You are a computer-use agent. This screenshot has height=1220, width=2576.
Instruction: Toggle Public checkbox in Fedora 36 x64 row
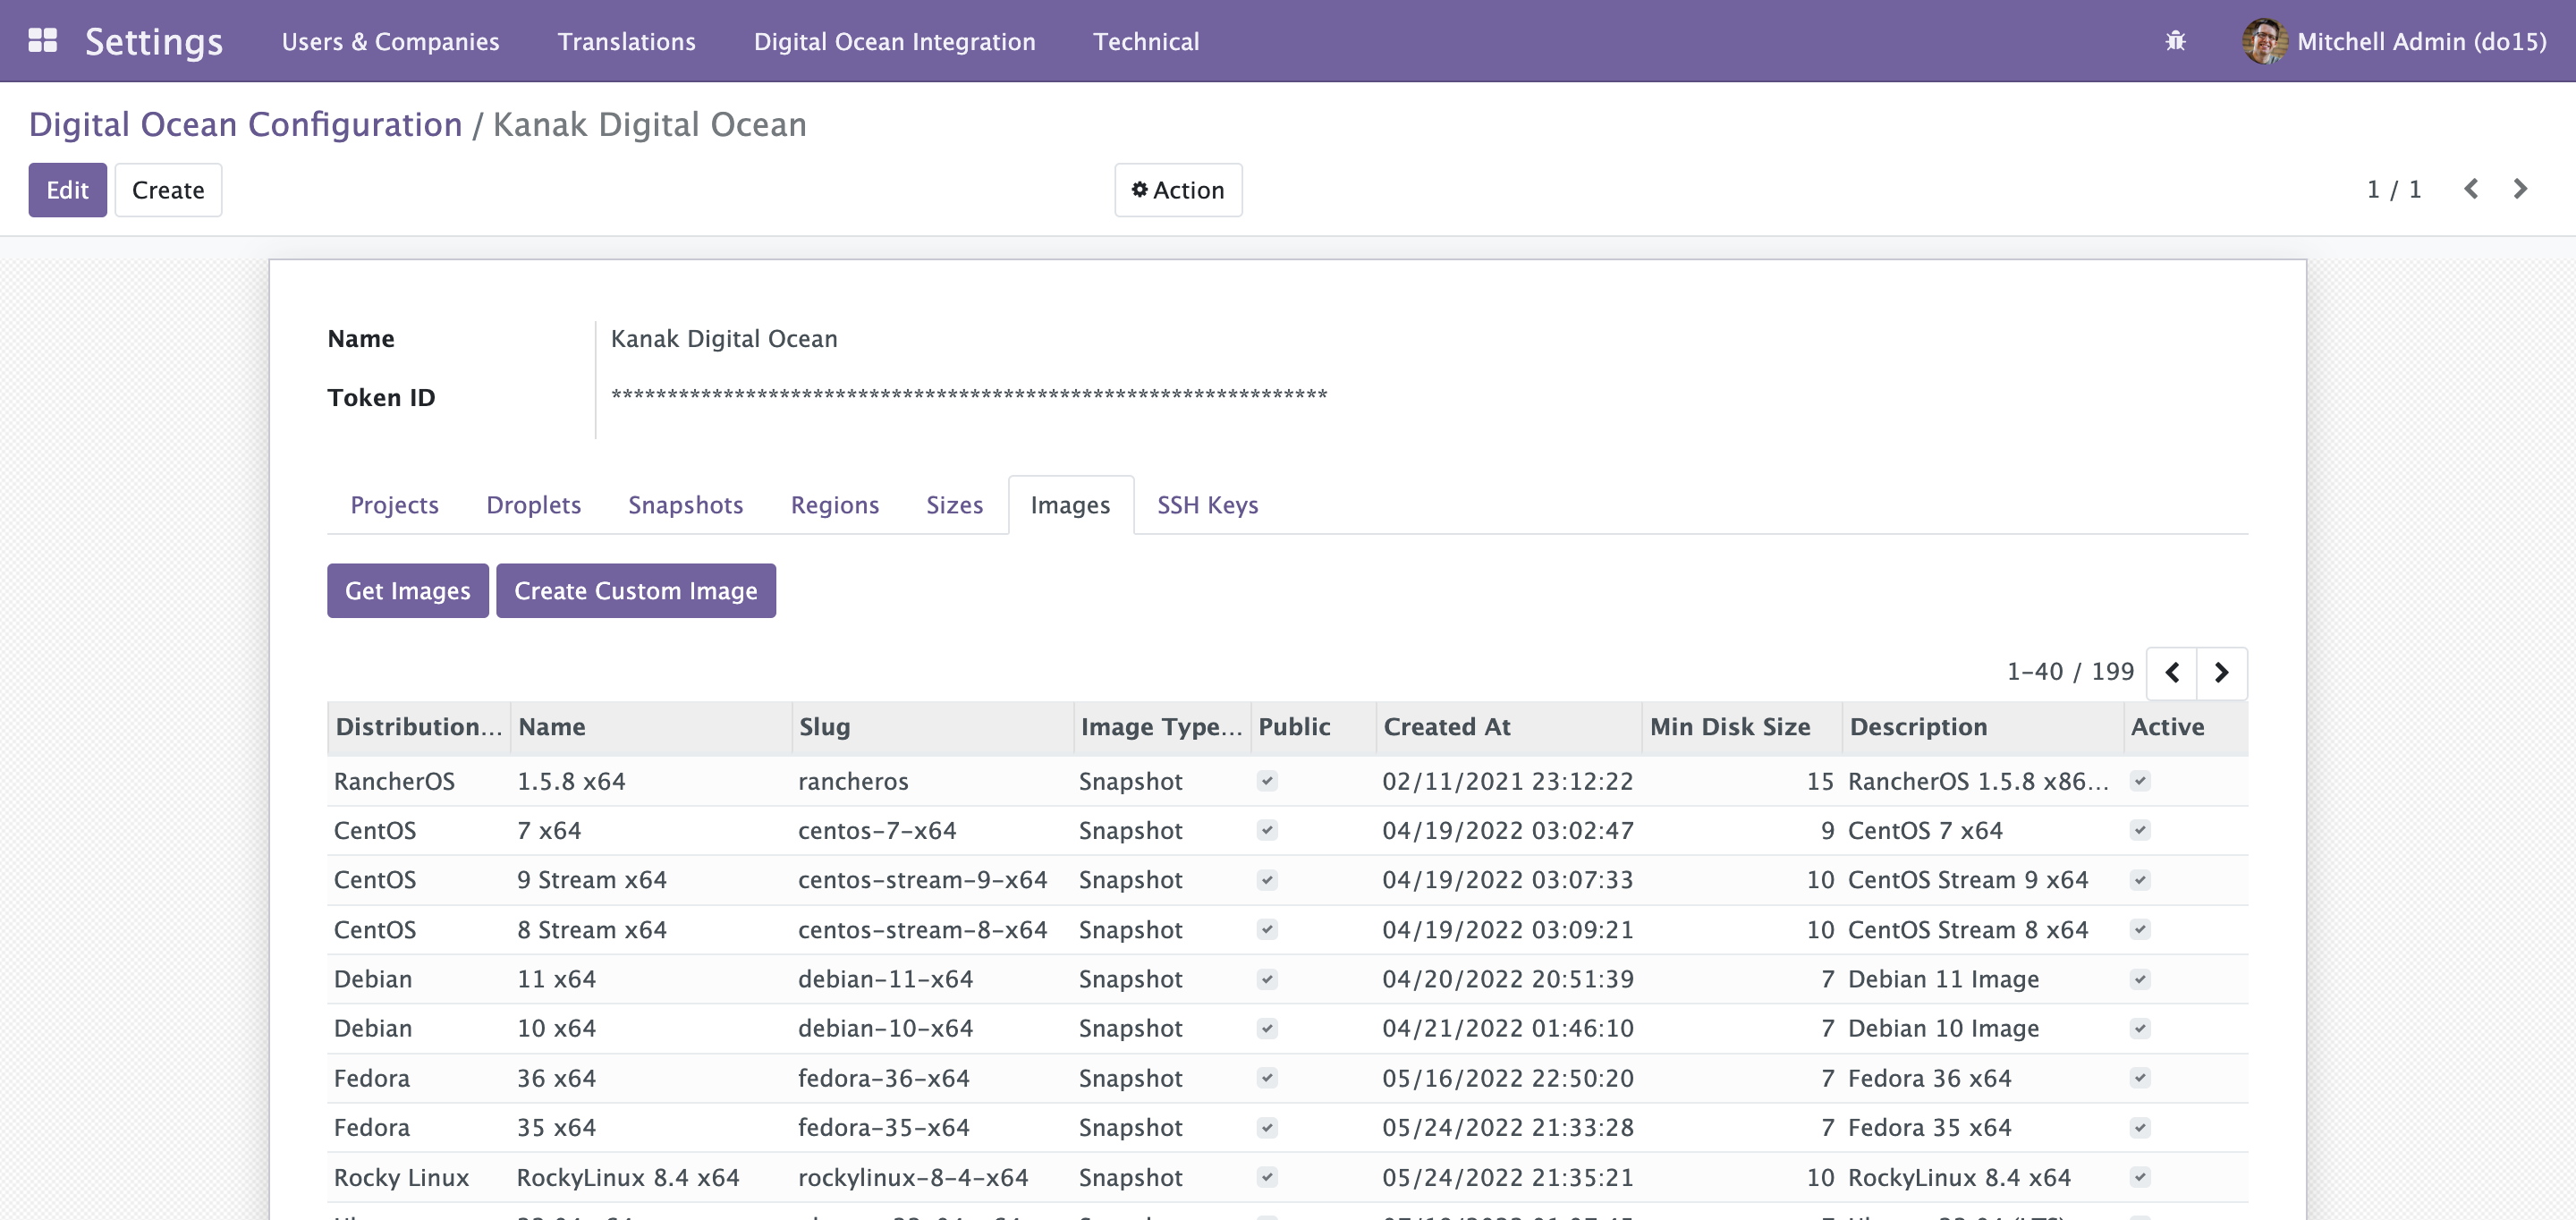(1267, 1078)
